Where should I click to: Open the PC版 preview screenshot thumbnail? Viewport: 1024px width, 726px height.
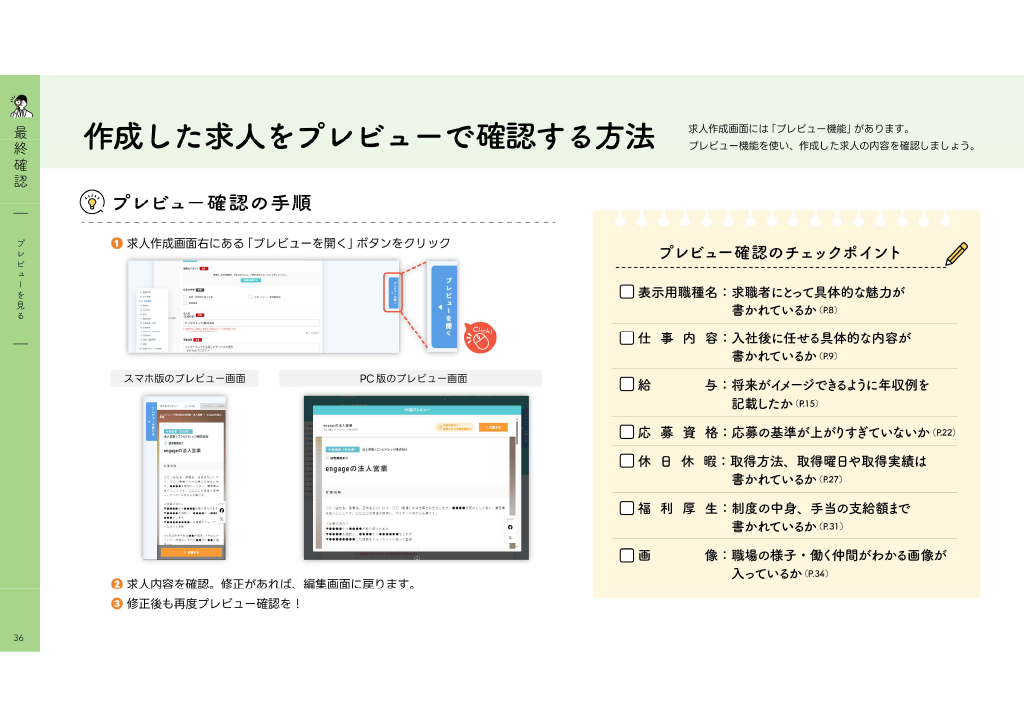tap(417, 478)
